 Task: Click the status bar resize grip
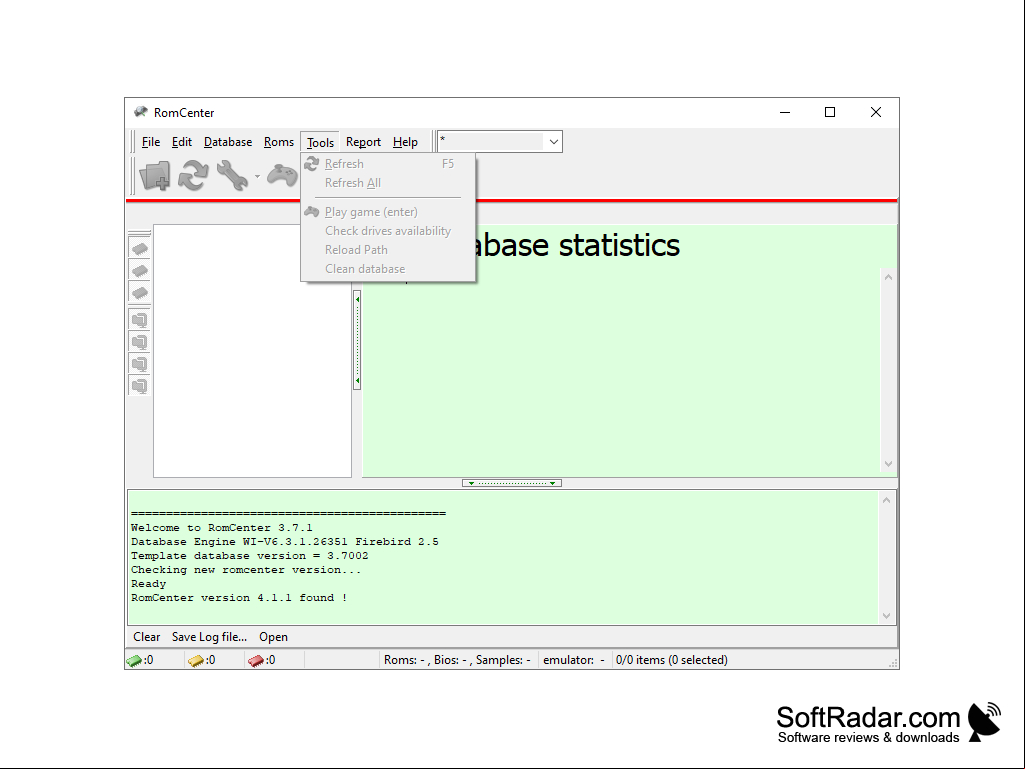pos(892,662)
